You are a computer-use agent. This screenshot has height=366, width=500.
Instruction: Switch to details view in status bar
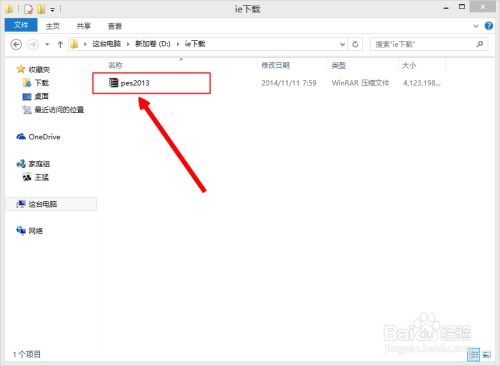click(473, 355)
